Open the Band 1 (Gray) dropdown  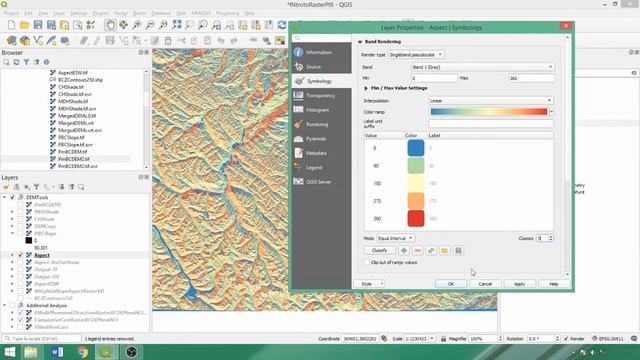pos(482,67)
